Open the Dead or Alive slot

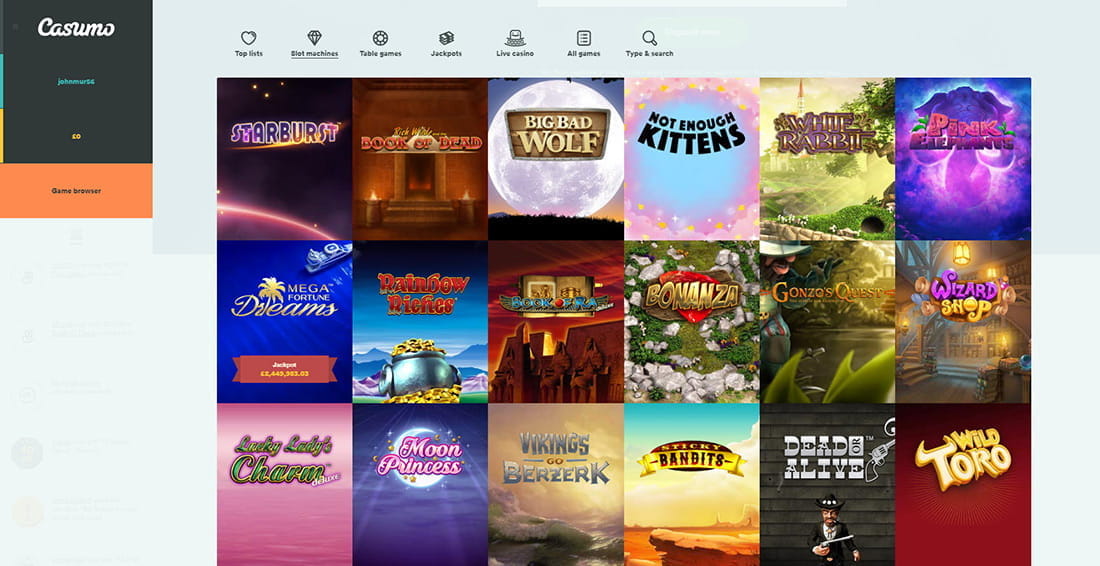(827, 485)
